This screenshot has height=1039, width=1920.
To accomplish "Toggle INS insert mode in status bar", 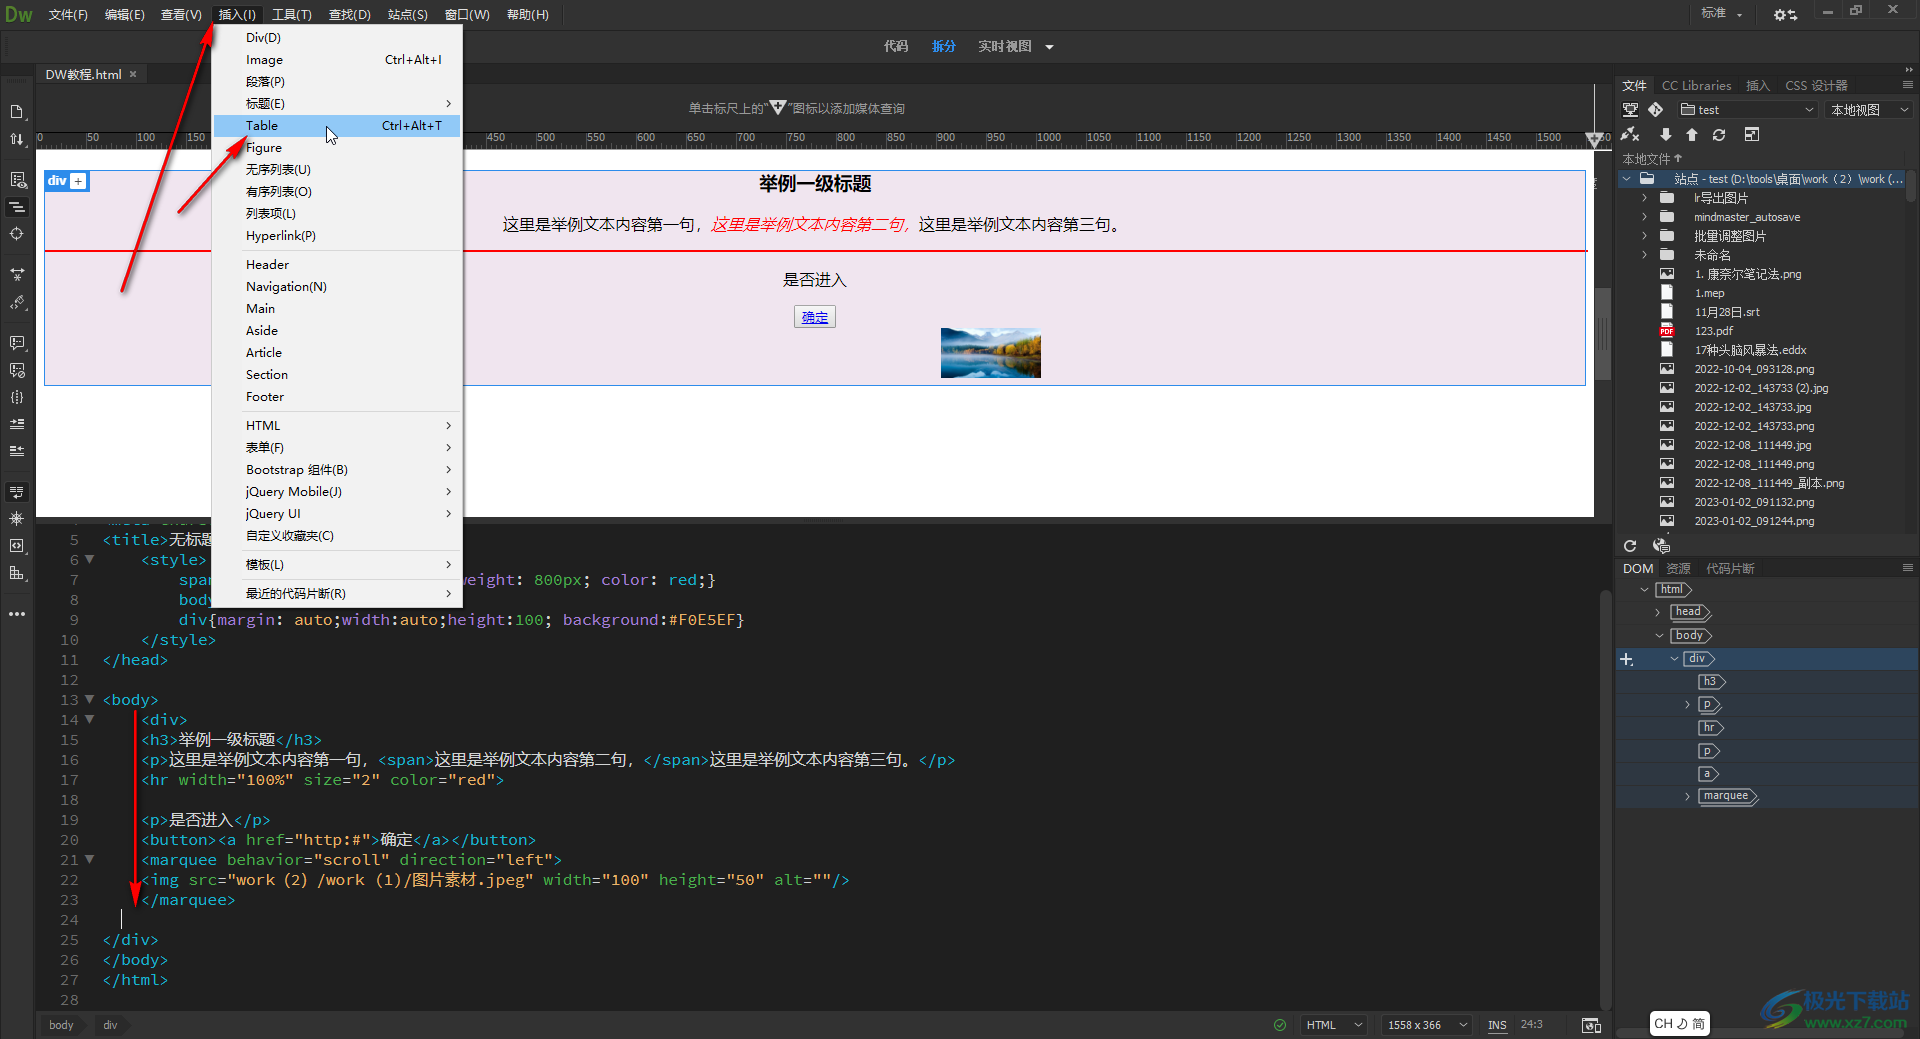I will point(1497,1025).
